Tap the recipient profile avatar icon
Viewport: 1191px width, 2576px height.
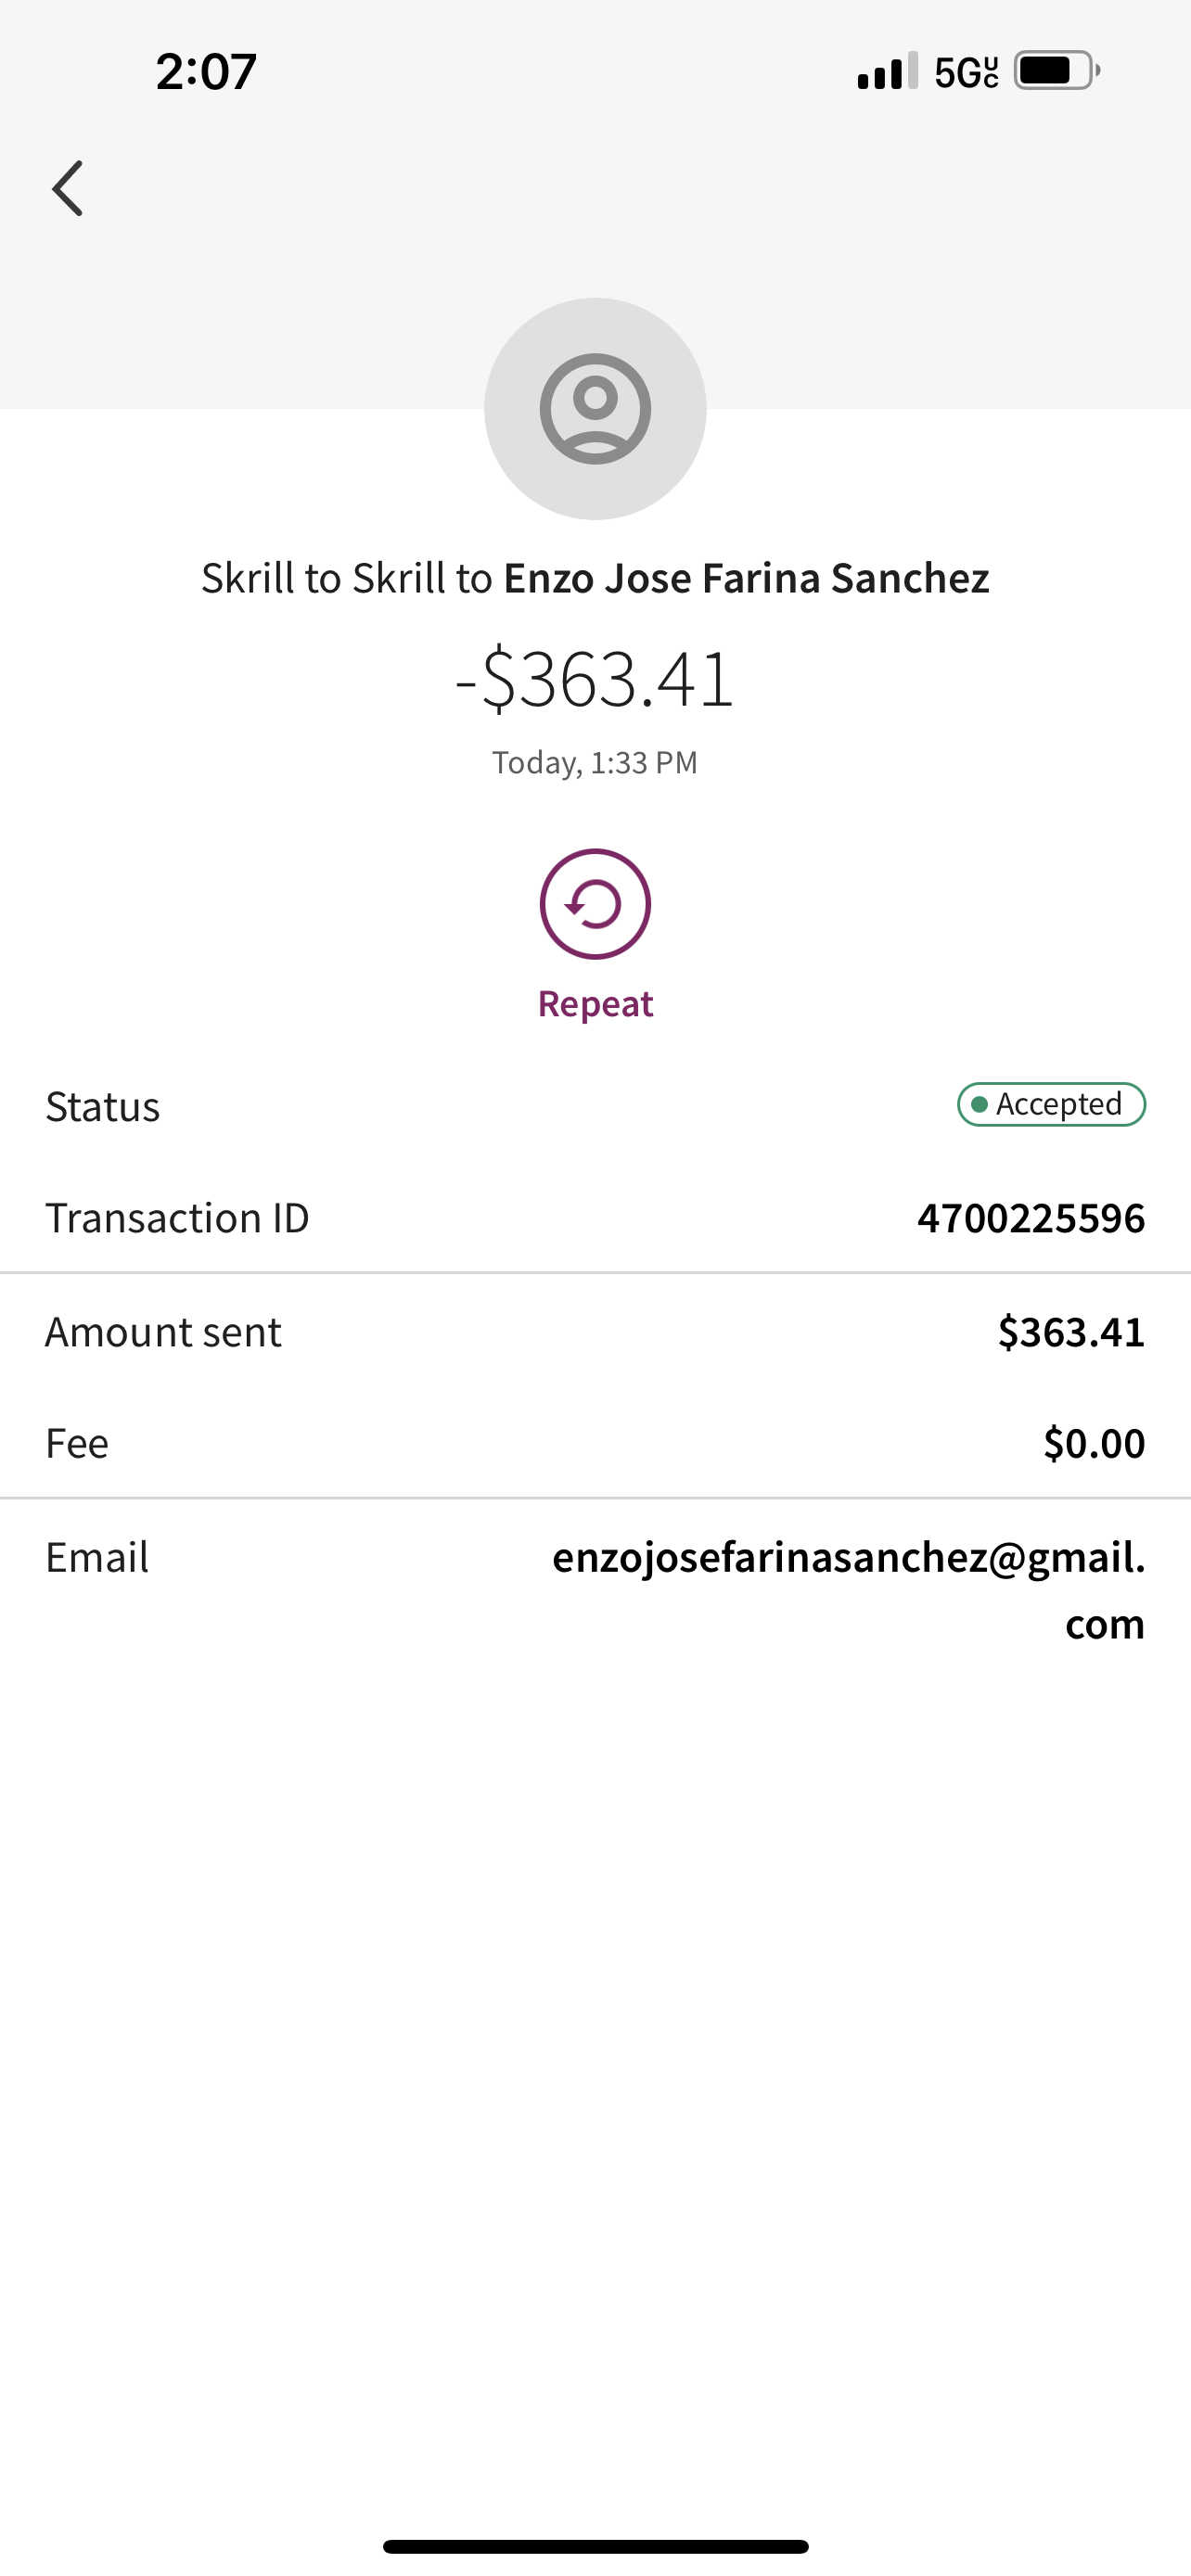(595, 409)
